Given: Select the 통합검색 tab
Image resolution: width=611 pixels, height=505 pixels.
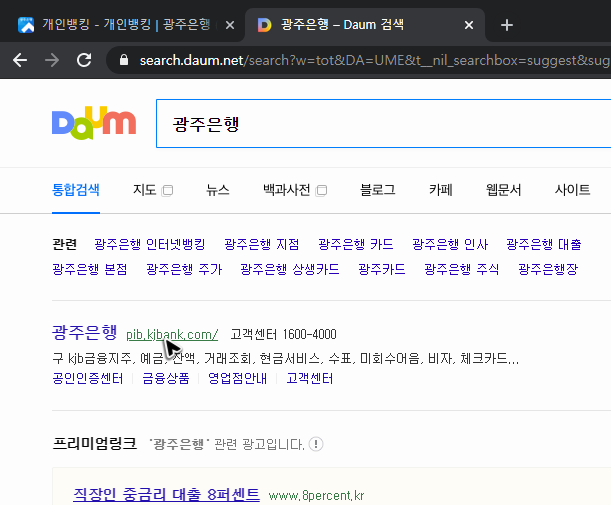Looking at the screenshot, I should click(76, 190).
